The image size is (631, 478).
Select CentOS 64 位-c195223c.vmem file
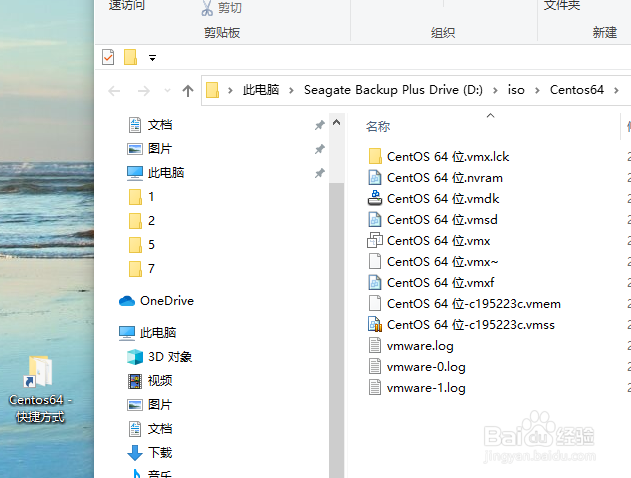(465, 304)
